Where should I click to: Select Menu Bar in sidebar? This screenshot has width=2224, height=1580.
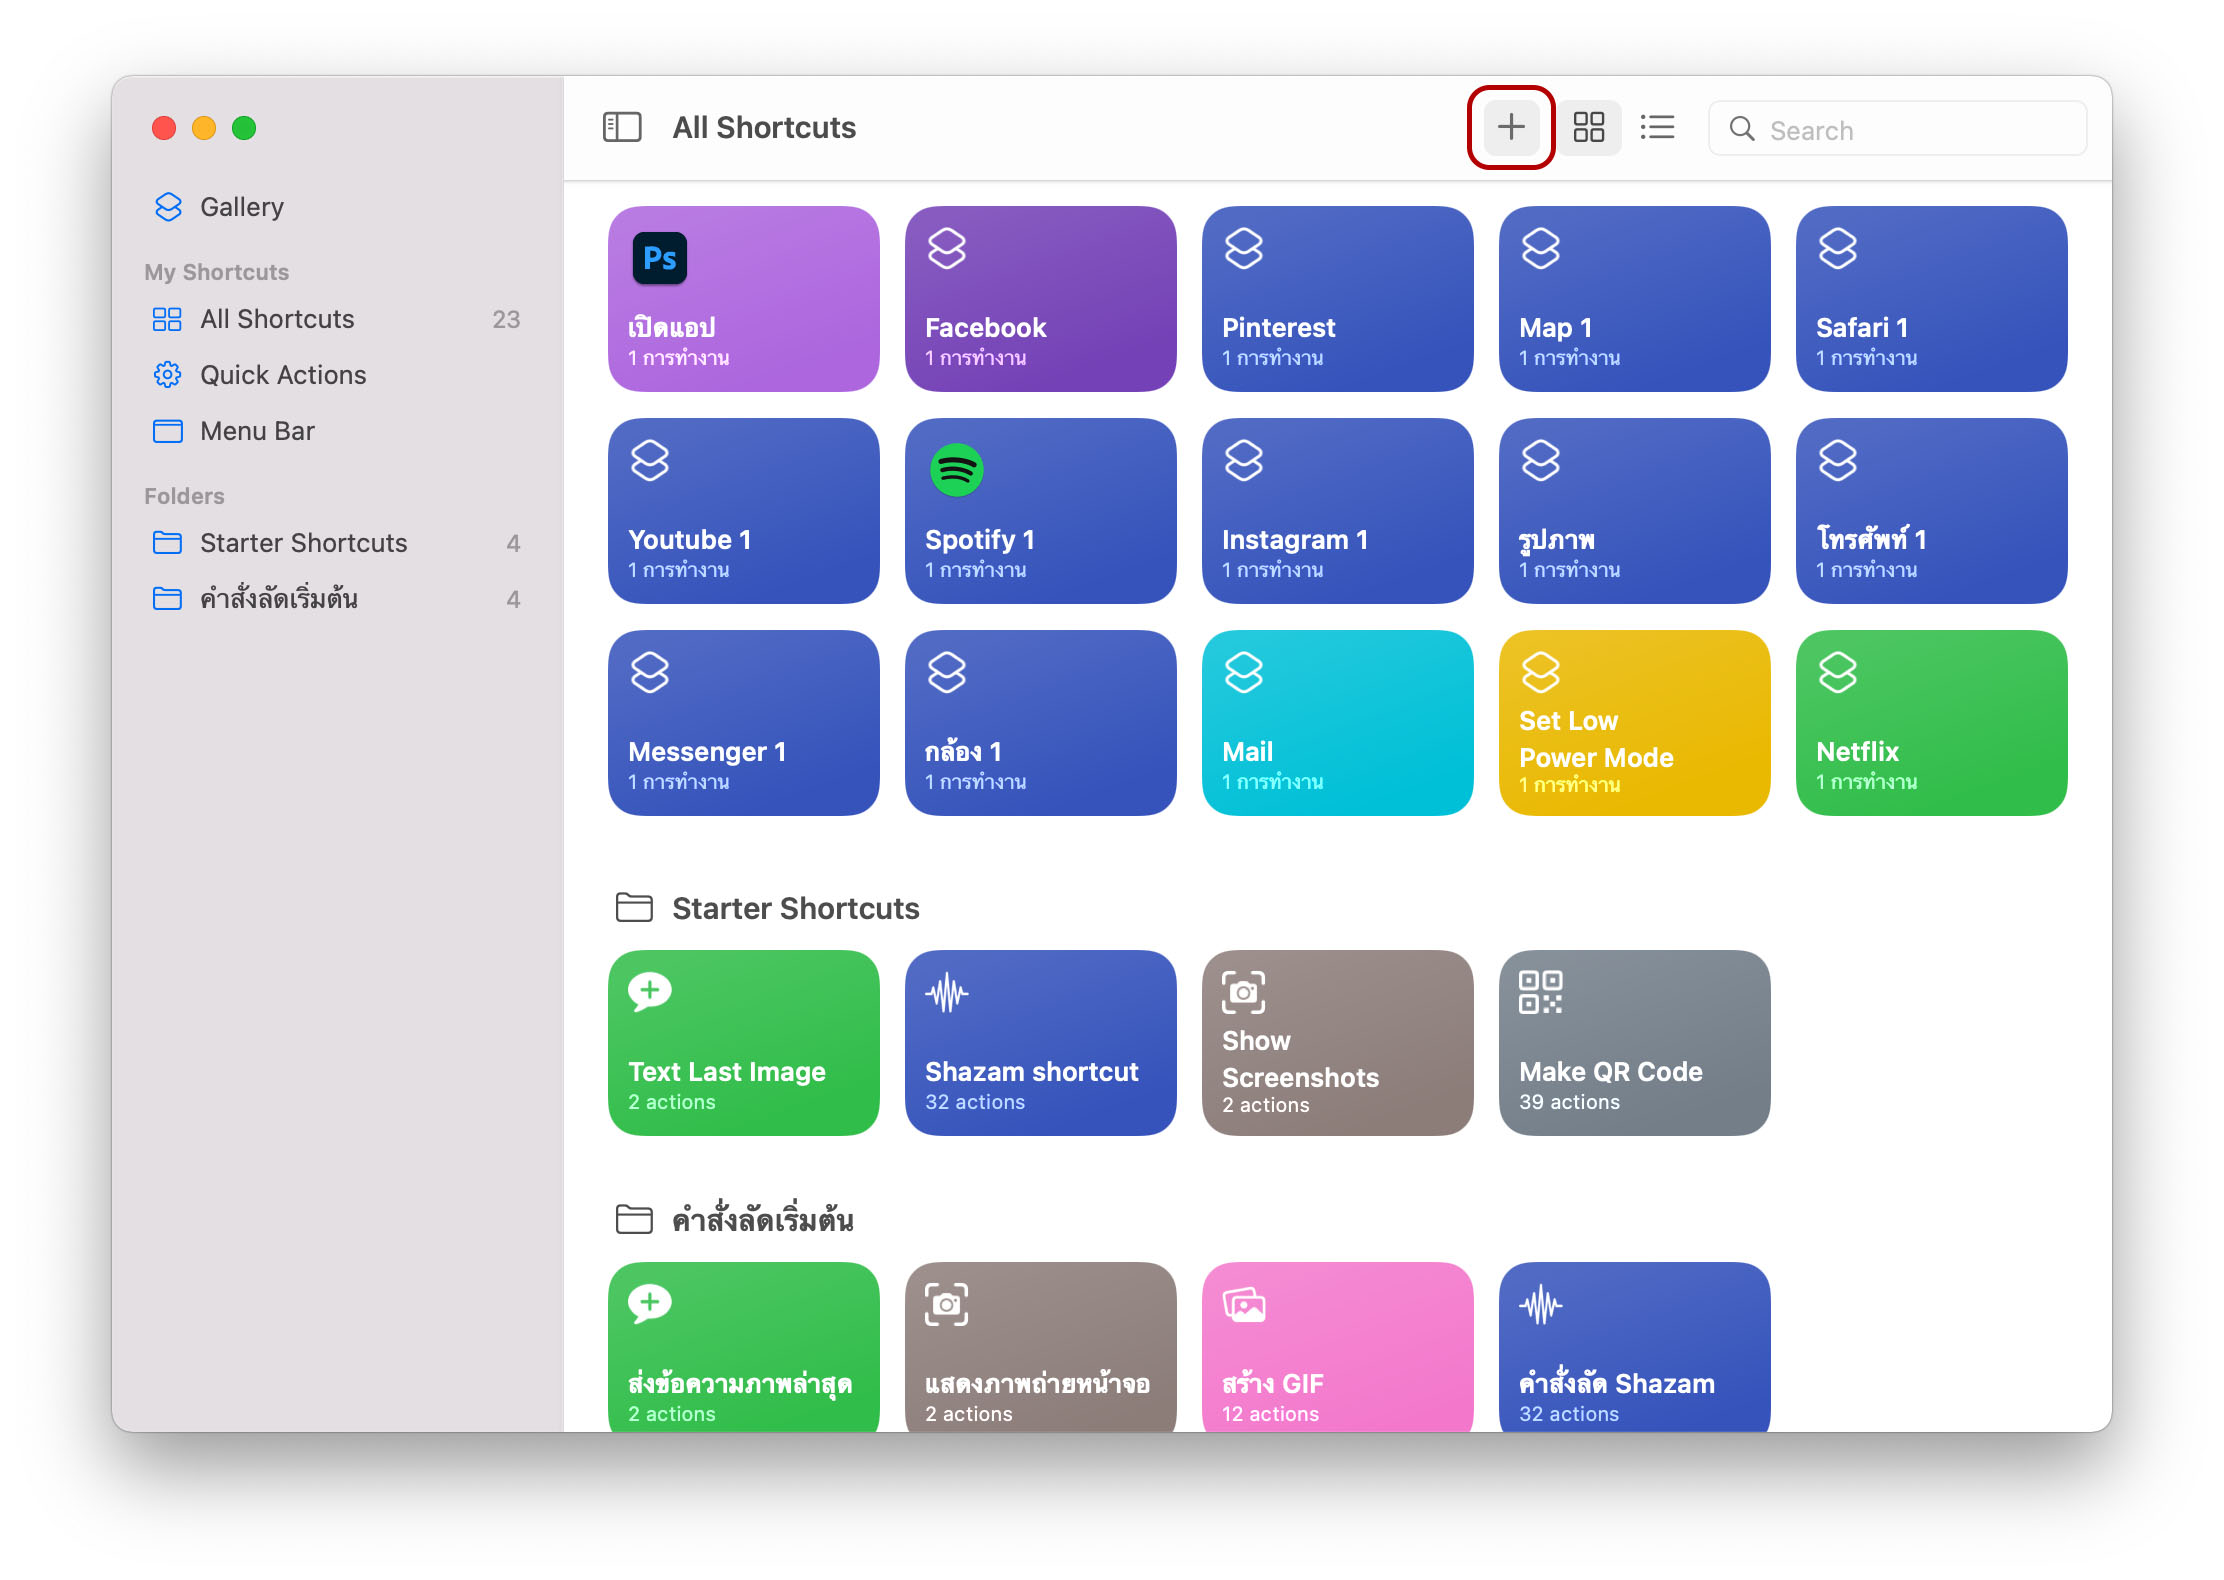pyautogui.click(x=257, y=431)
